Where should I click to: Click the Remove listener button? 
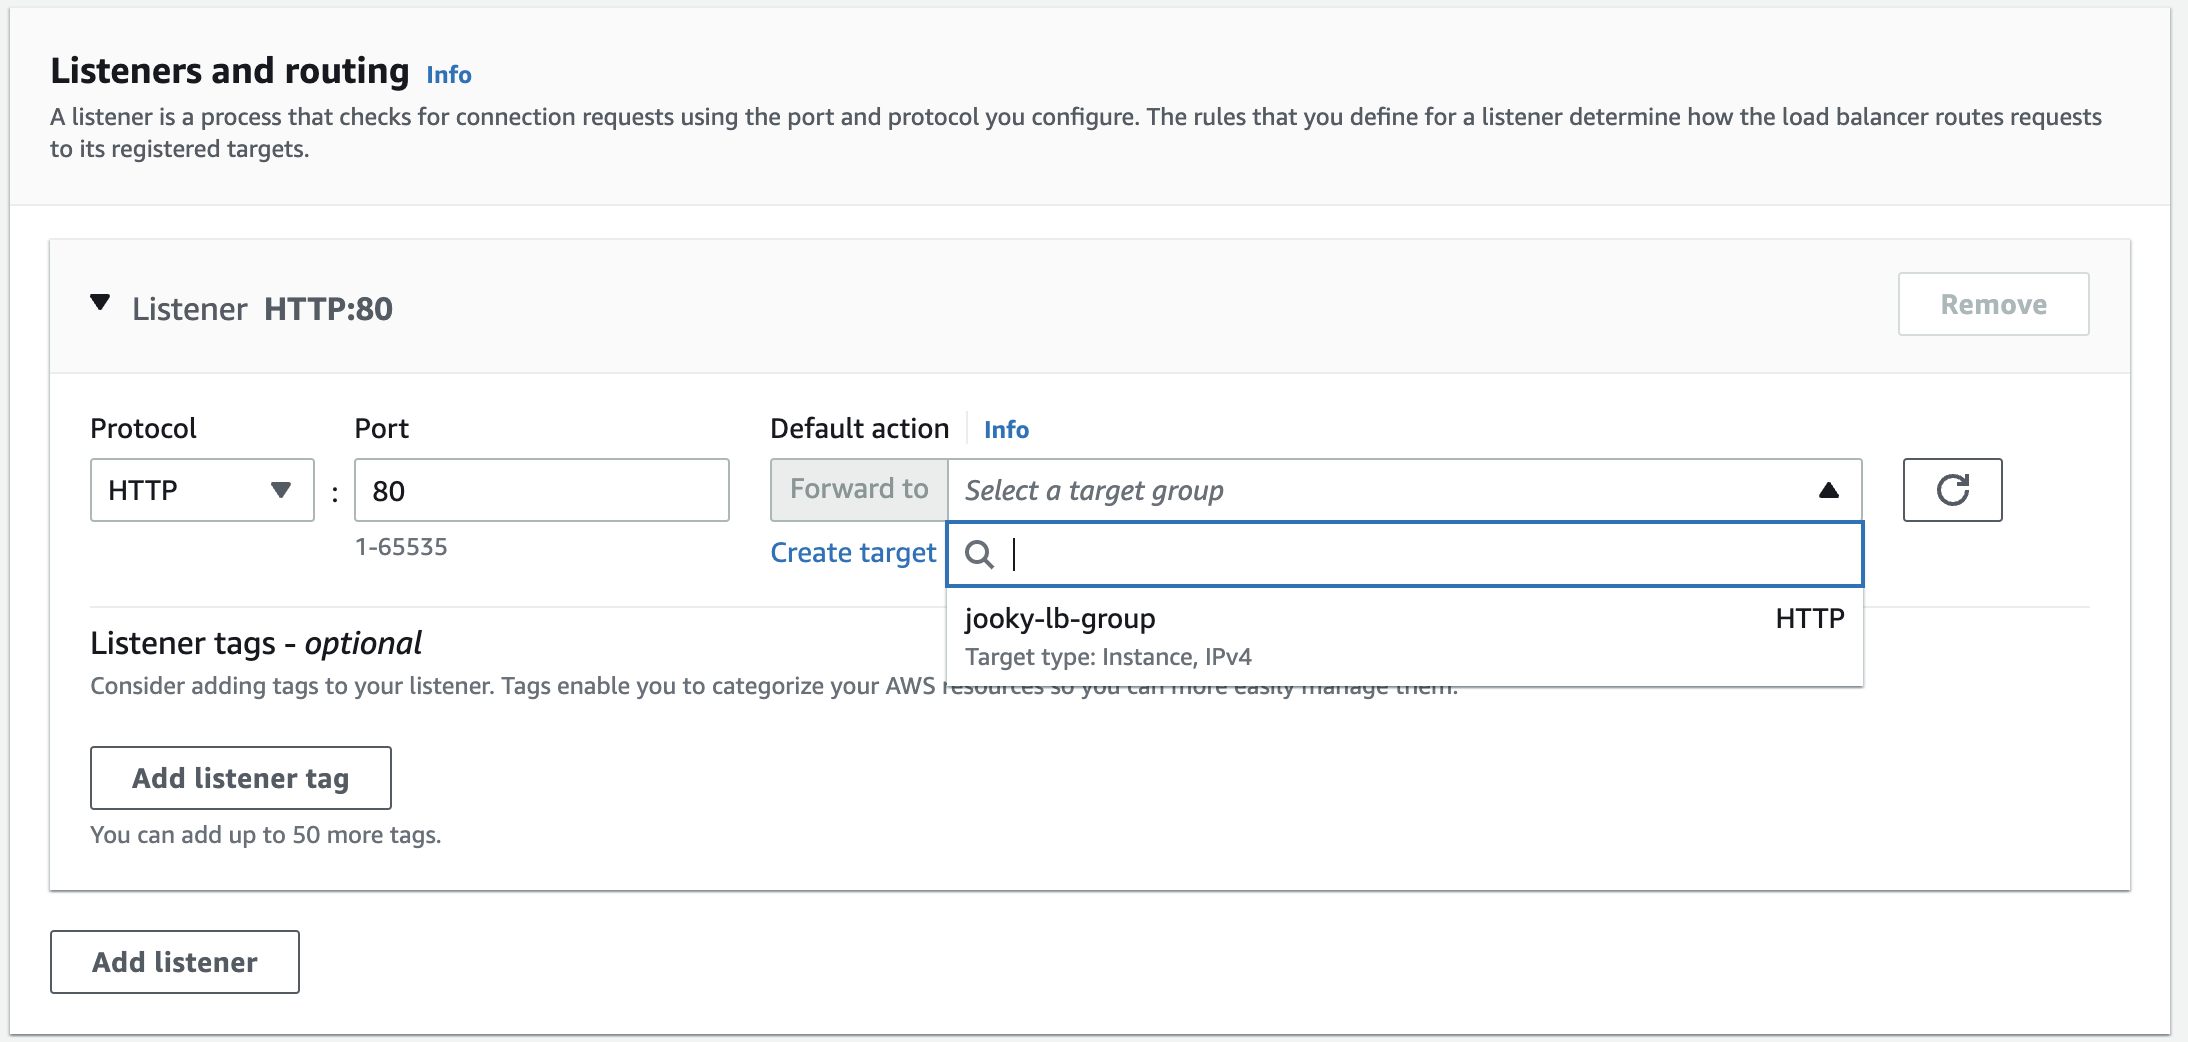click(1993, 304)
